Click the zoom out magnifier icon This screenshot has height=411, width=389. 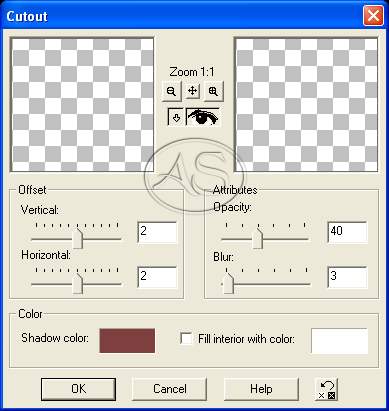(171, 91)
